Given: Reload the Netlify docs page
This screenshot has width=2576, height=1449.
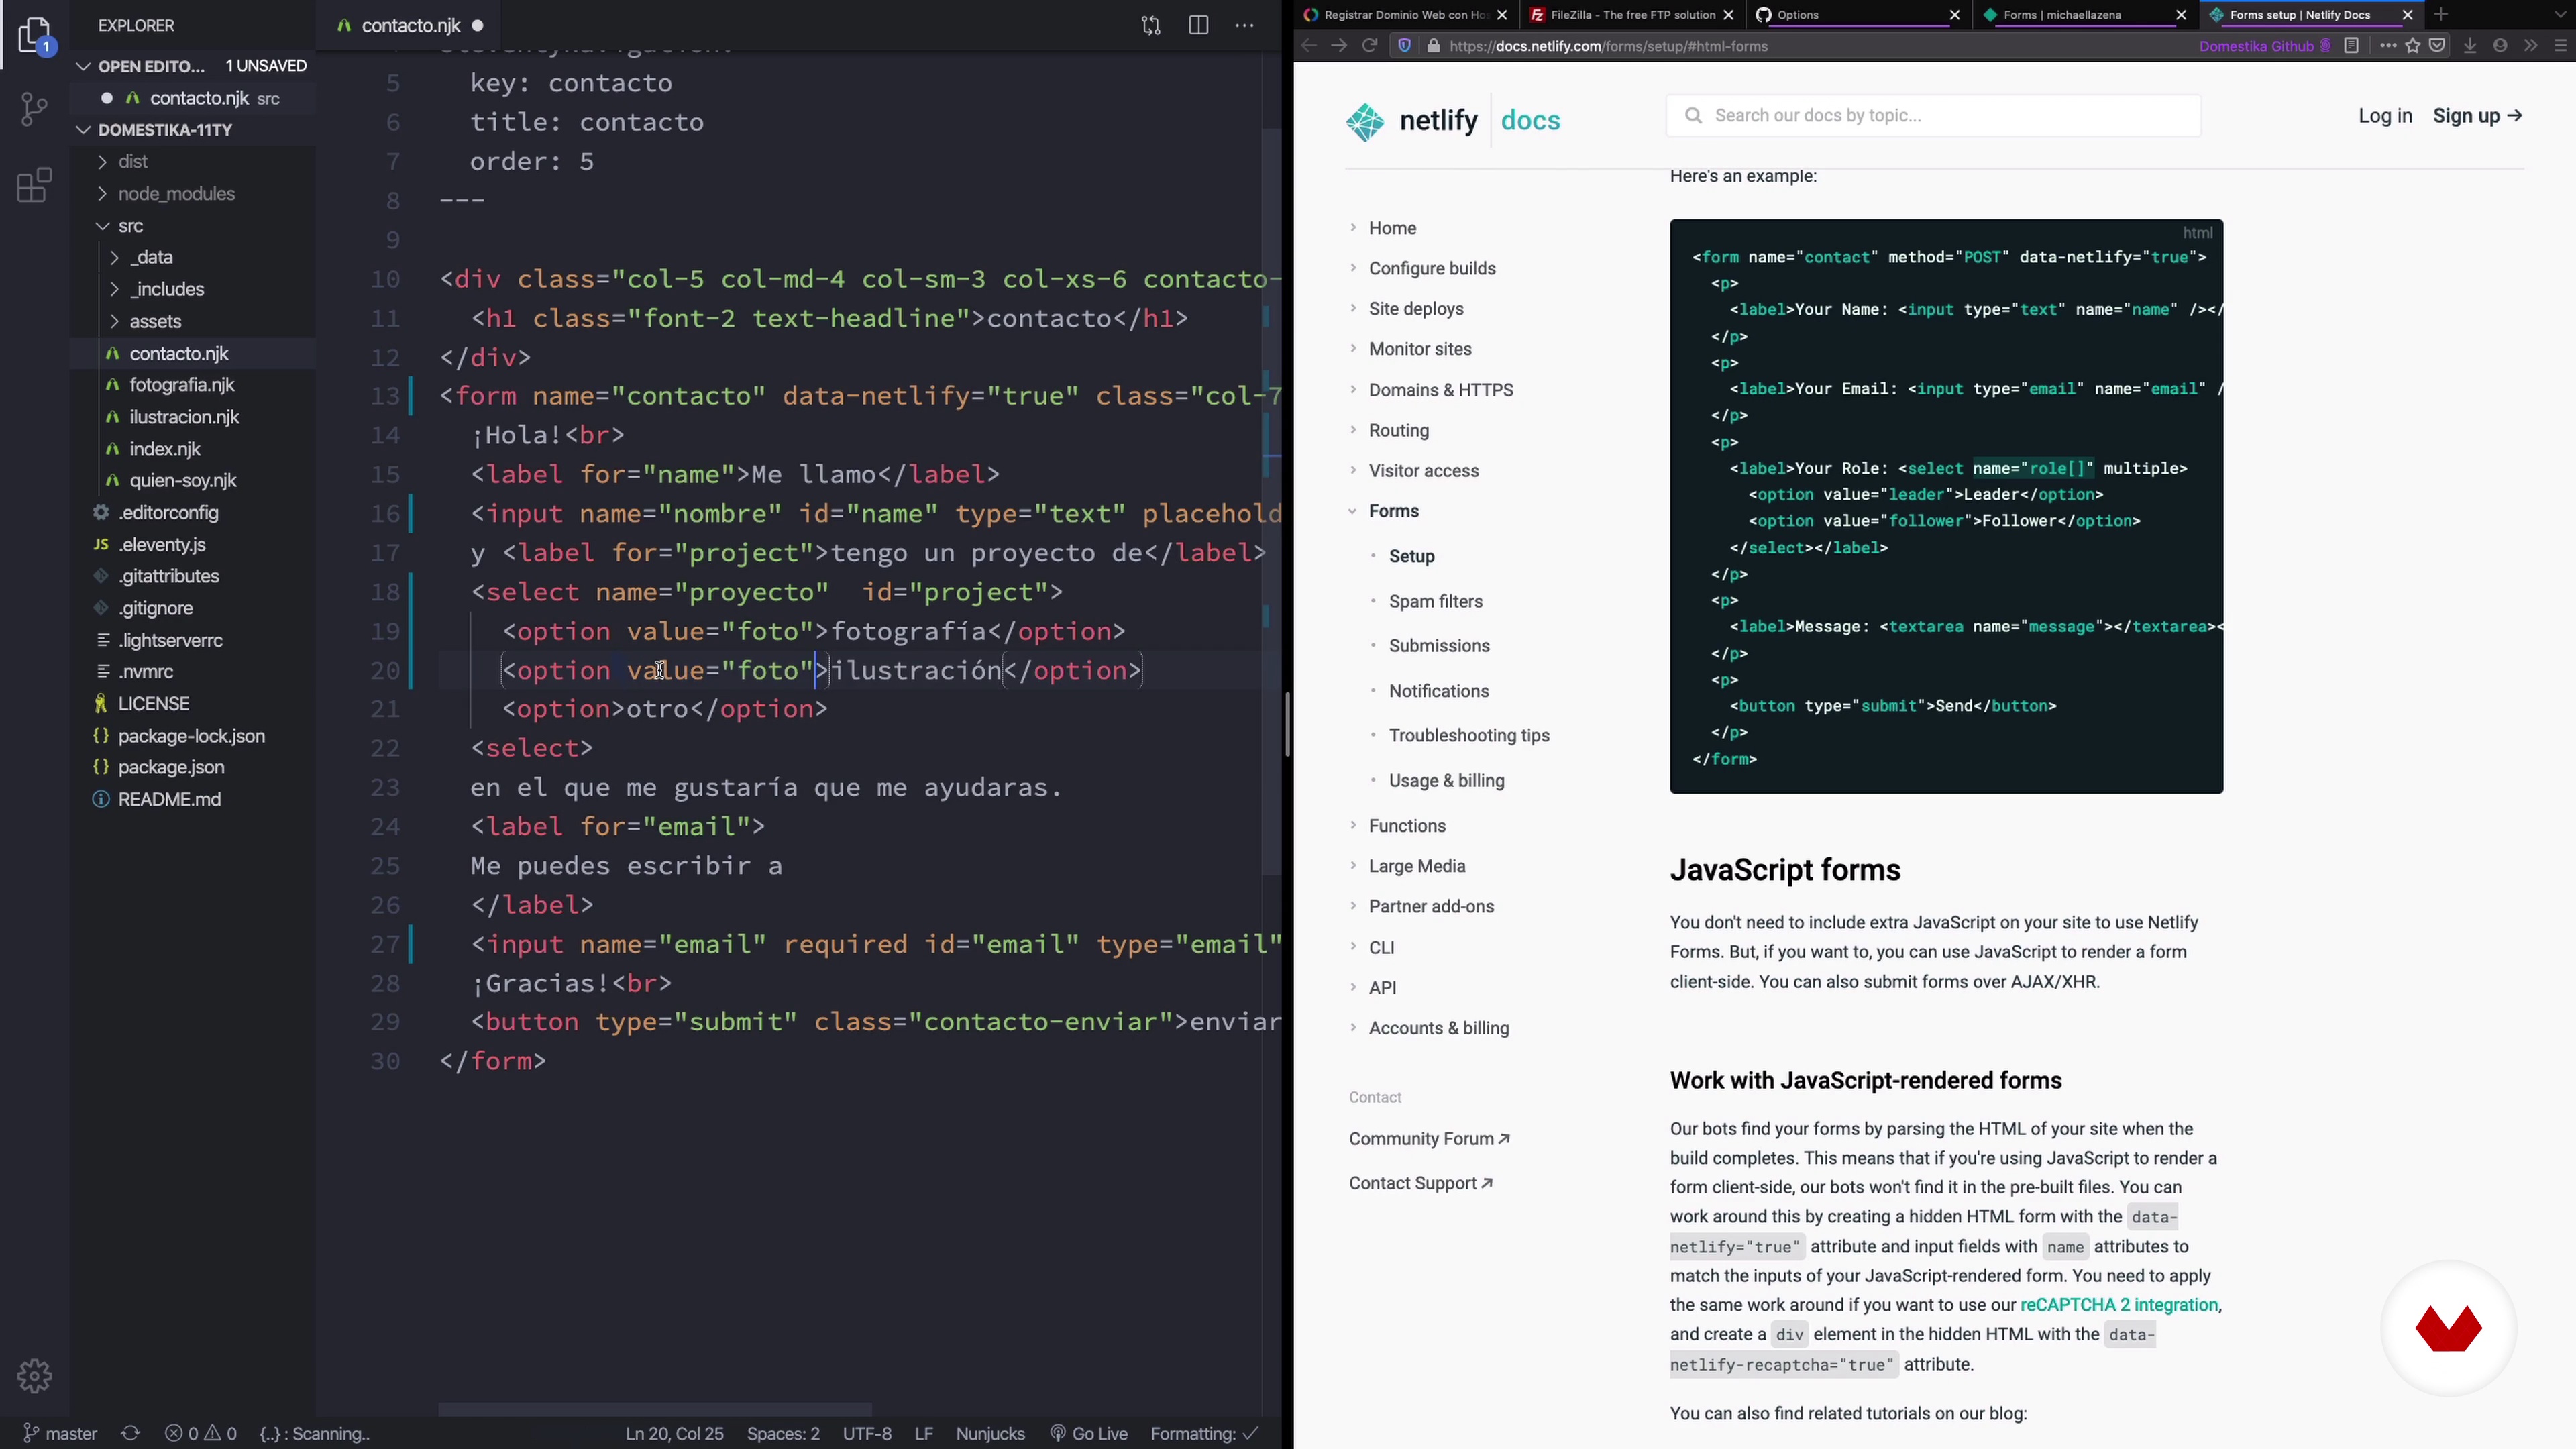Looking at the screenshot, I should click(x=1370, y=46).
